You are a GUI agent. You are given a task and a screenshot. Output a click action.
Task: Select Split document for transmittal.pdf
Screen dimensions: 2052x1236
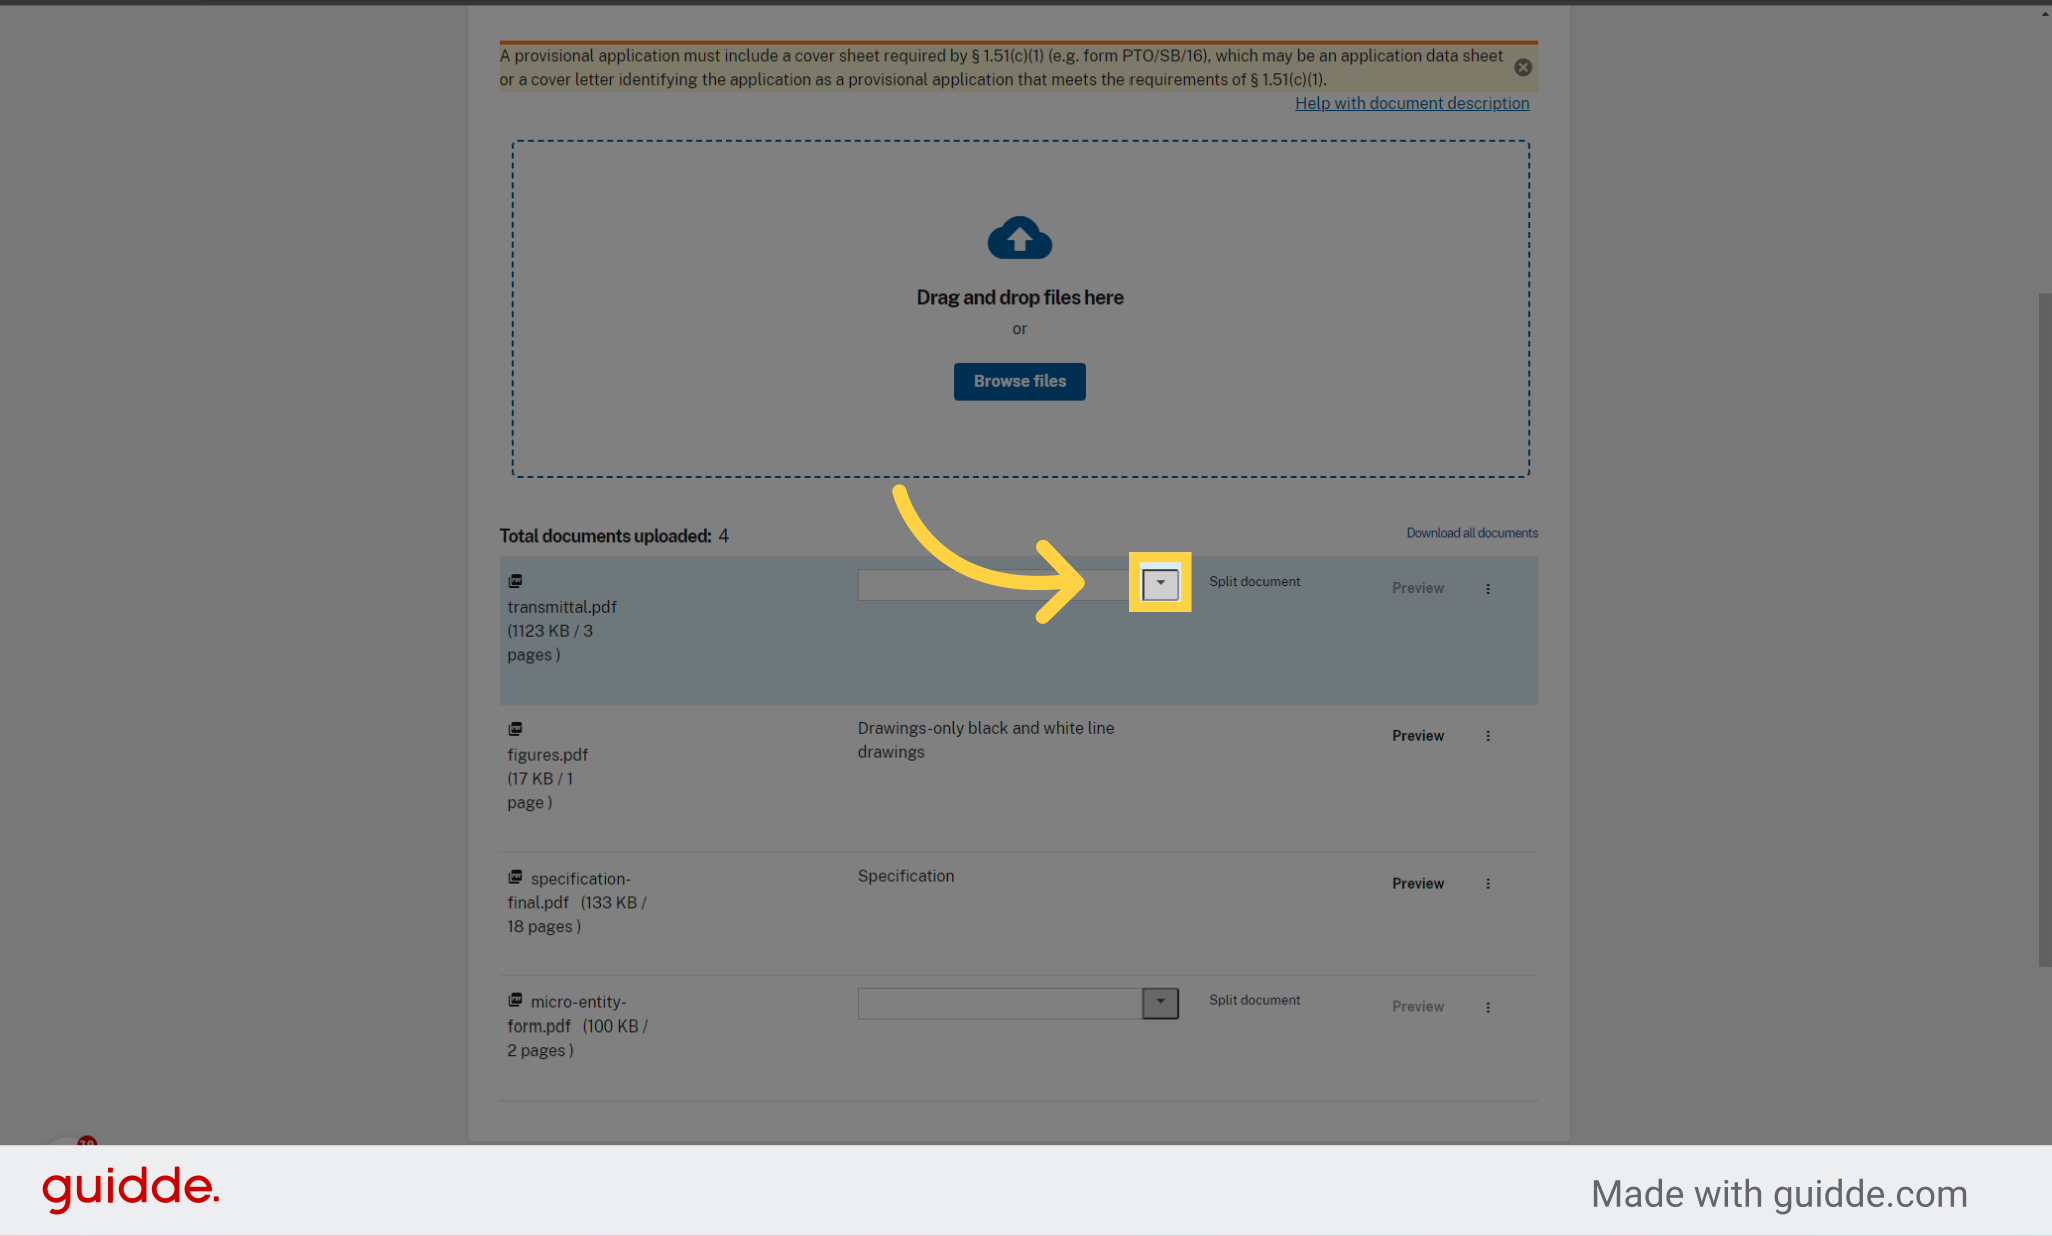coord(1254,581)
